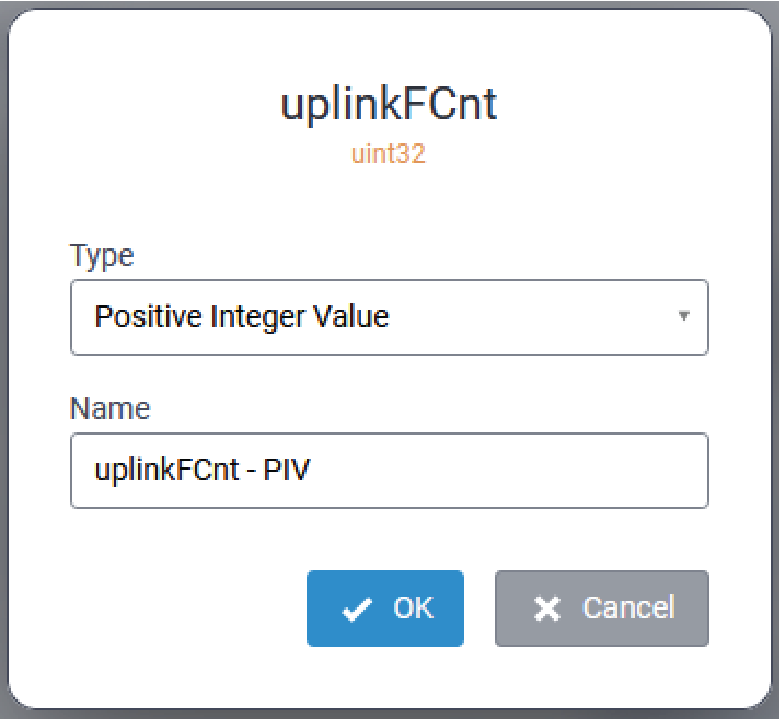This screenshot has width=780, height=720.
Task: Click the "Name" field label
Action: (x=110, y=408)
